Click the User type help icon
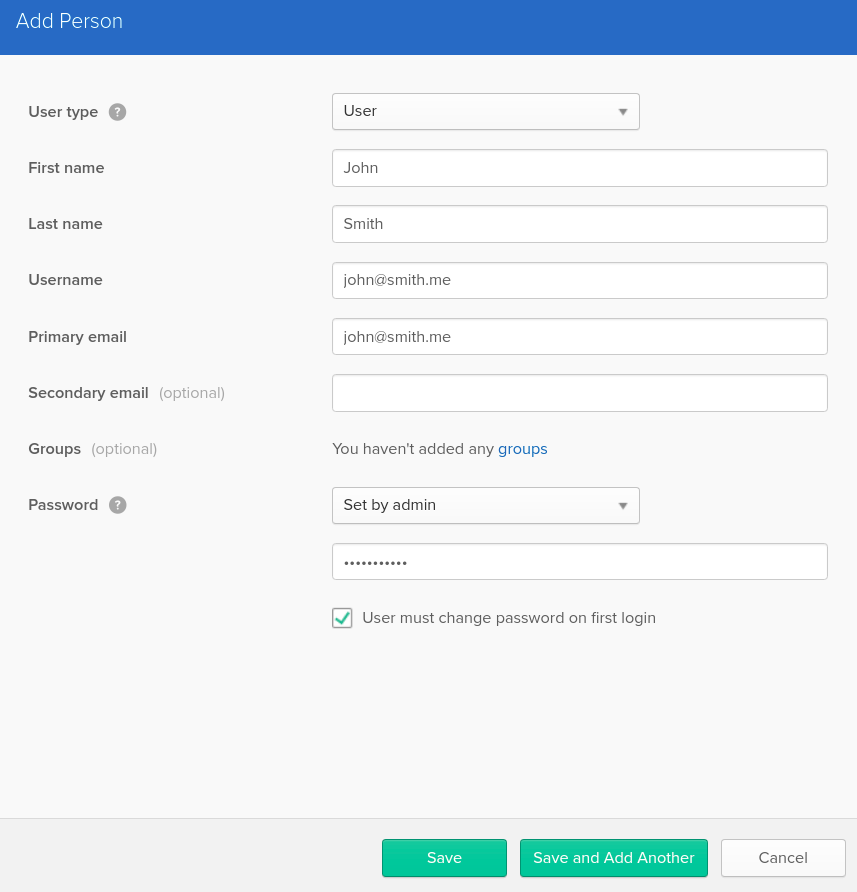857x892 pixels. coord(118,112)
